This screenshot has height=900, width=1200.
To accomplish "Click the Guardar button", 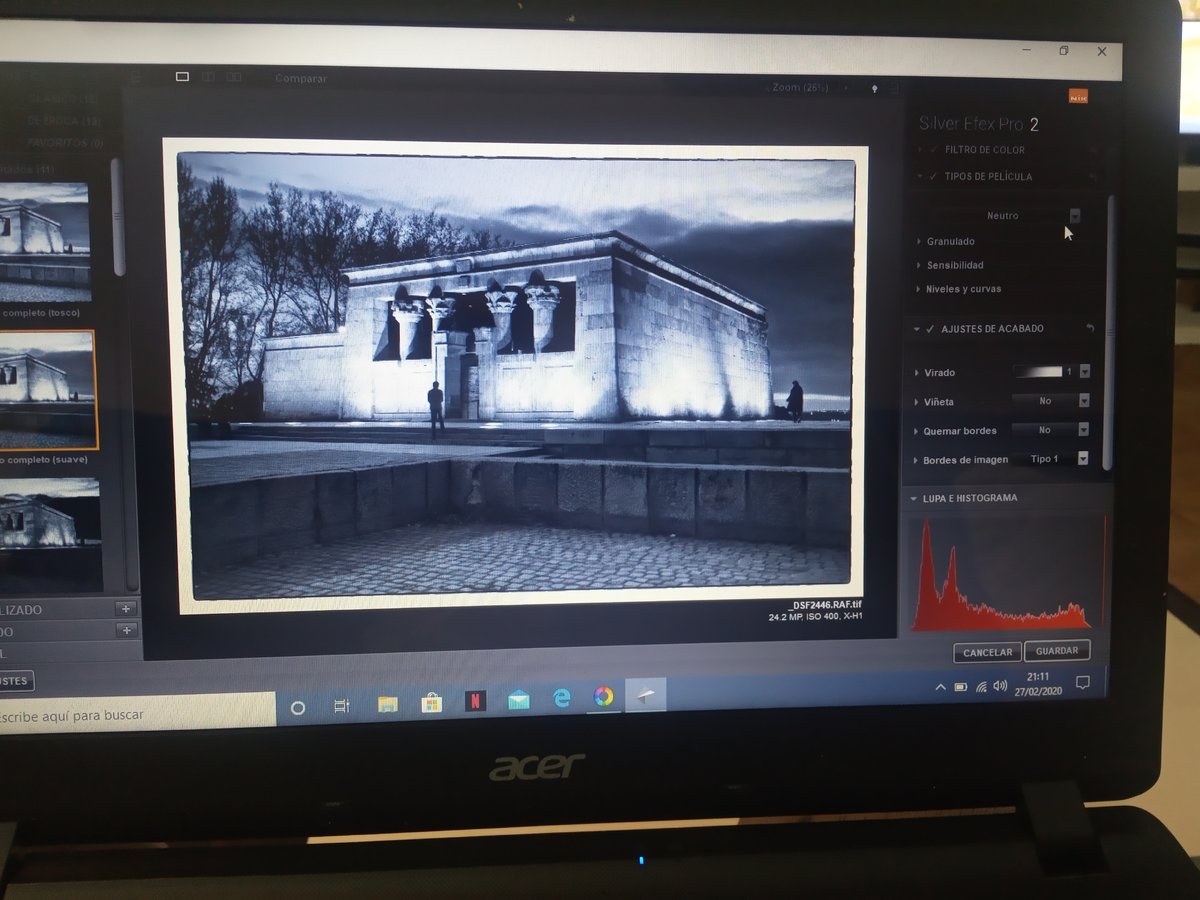I will (1057, 650).
